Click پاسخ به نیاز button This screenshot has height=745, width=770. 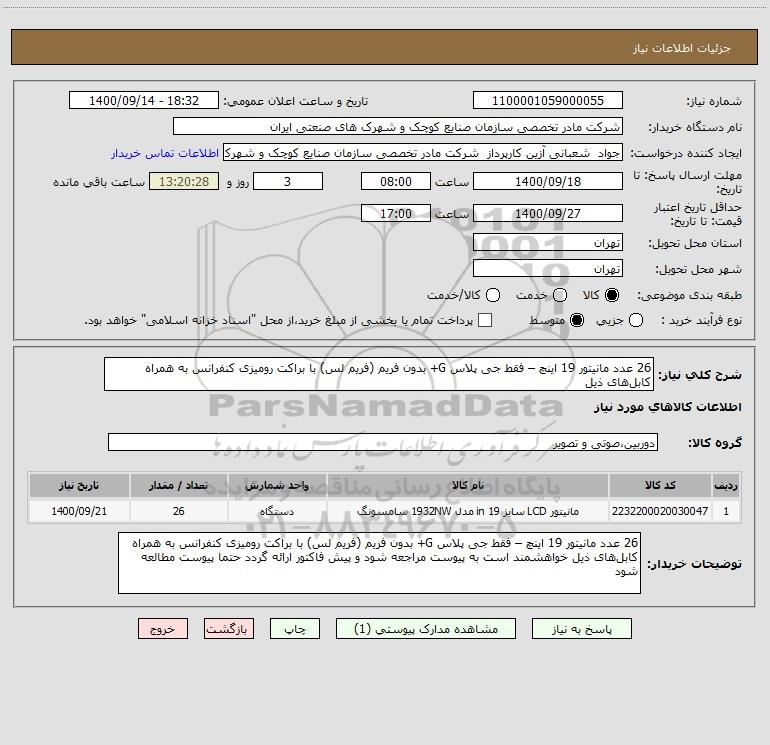click(x=581, y=629)
